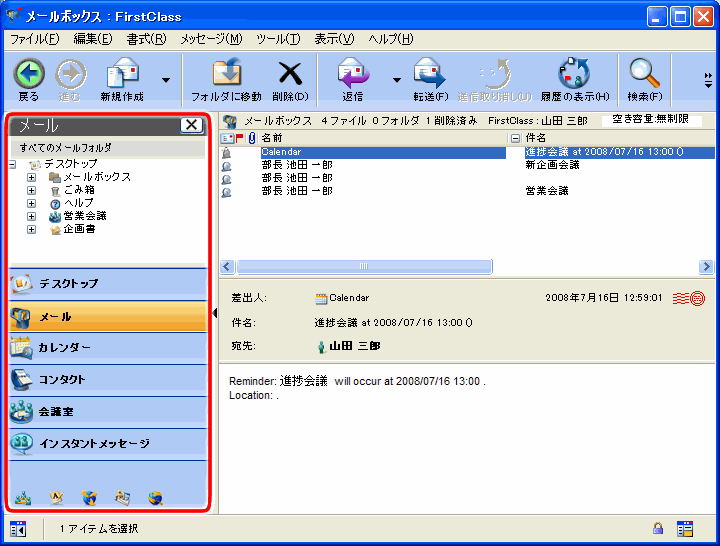Viewport: 720px width, 546px height.
Task: Open the メッセージ(M) menu
Action: (211, 39)
